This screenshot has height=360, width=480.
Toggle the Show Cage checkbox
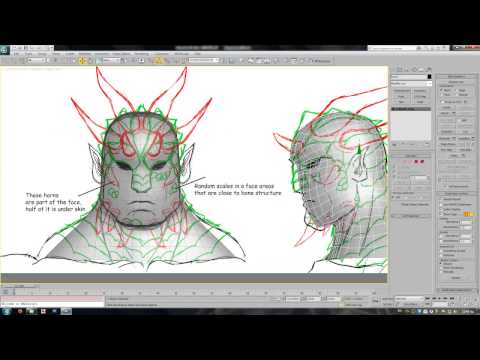[x=441, y=214]
